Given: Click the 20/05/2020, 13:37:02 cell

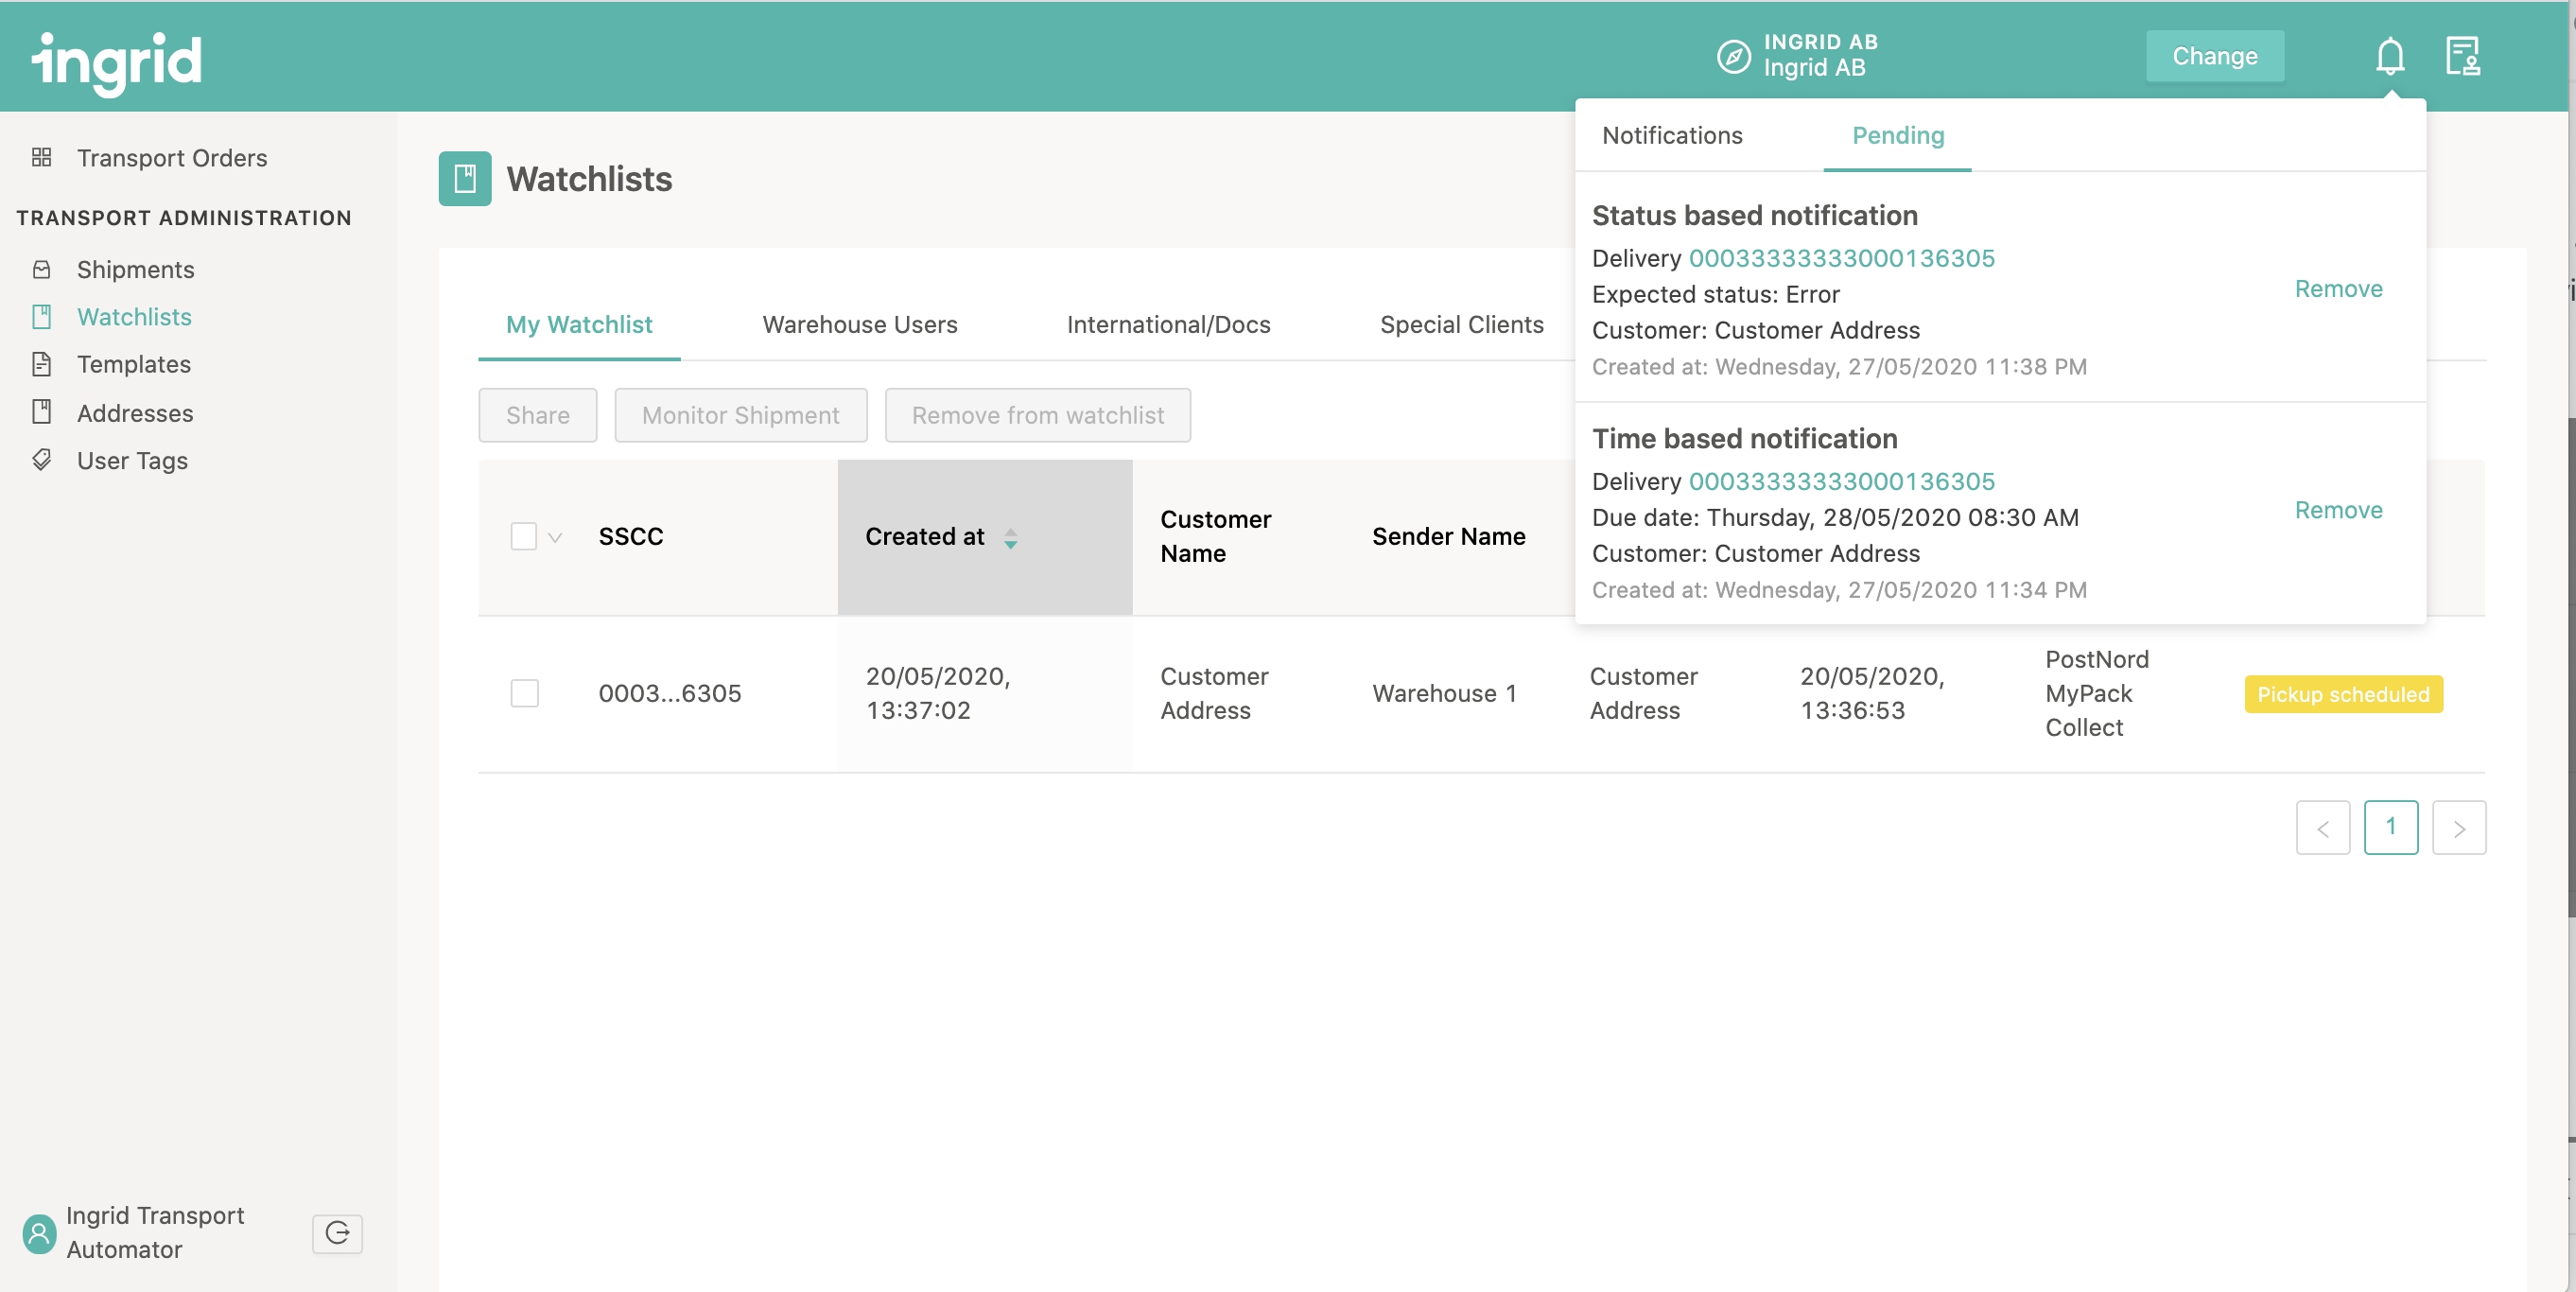Looking at the screenshot, I should tap(938, 693).
